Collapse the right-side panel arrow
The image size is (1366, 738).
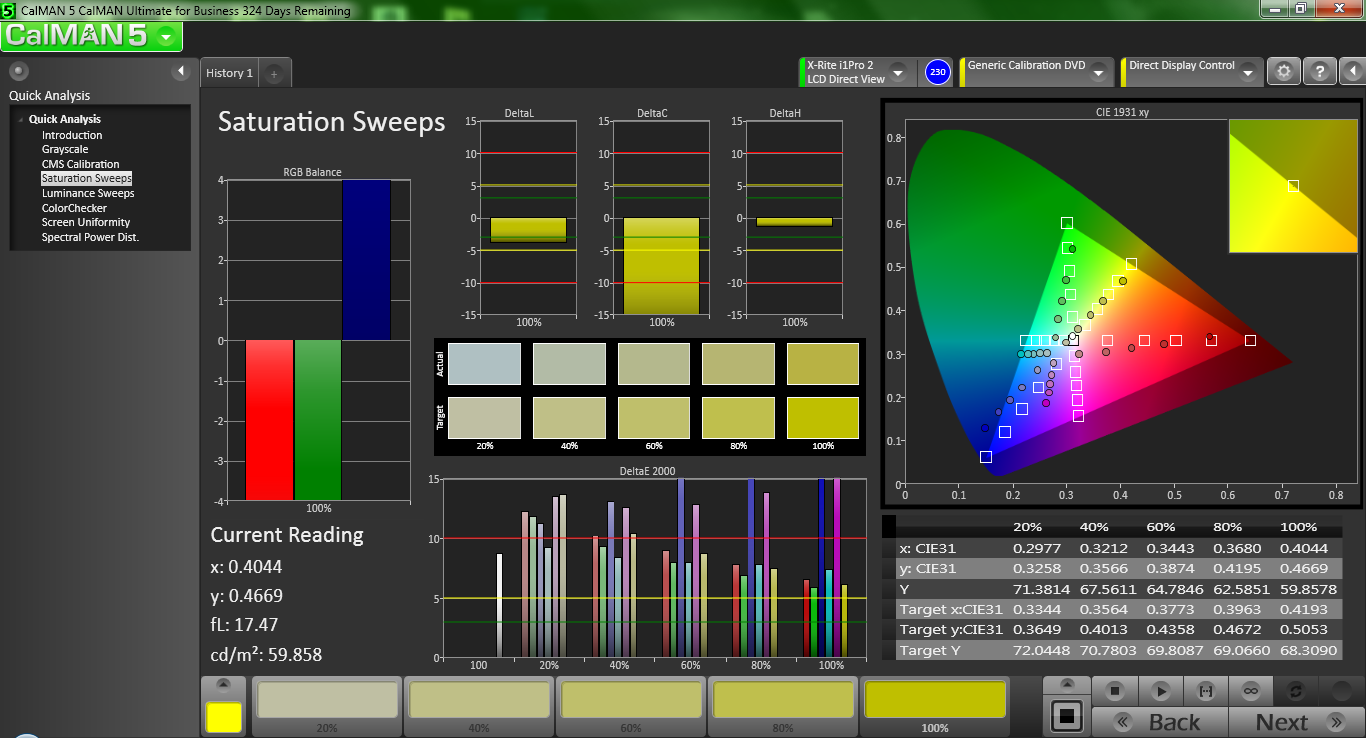tap(1351, 72)
